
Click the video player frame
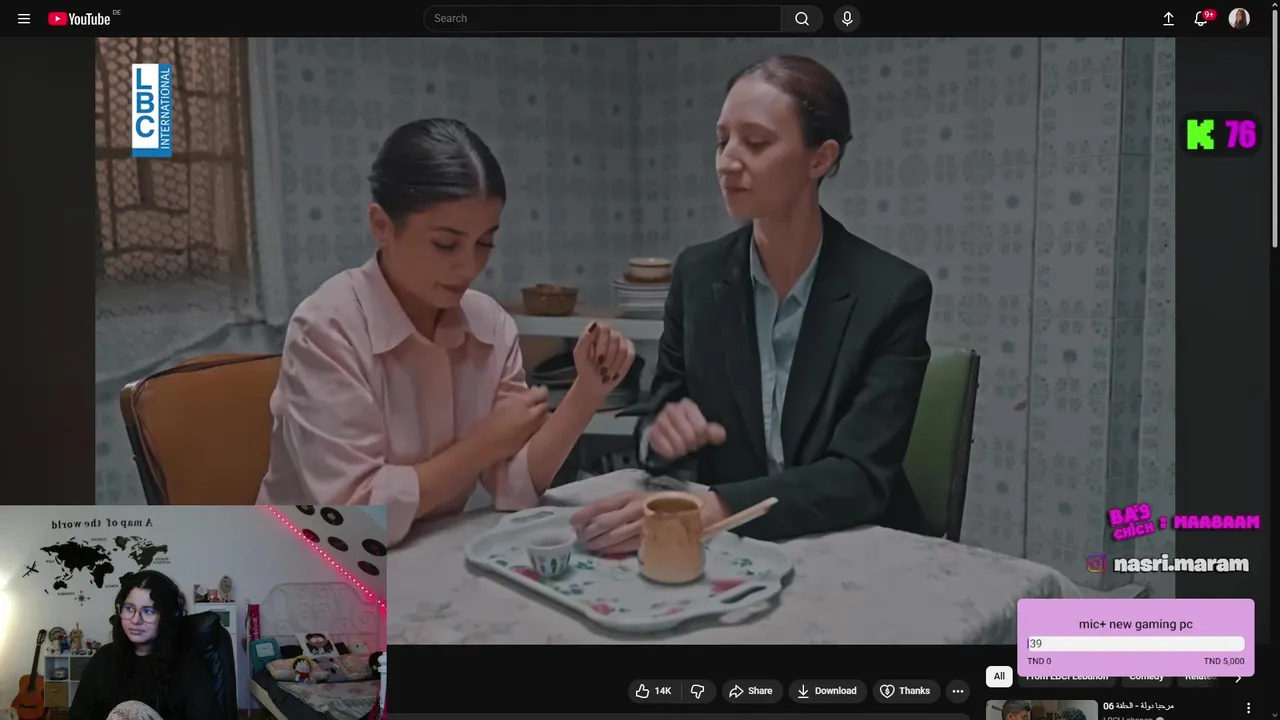pyautogui.click(x=635, y=340)
